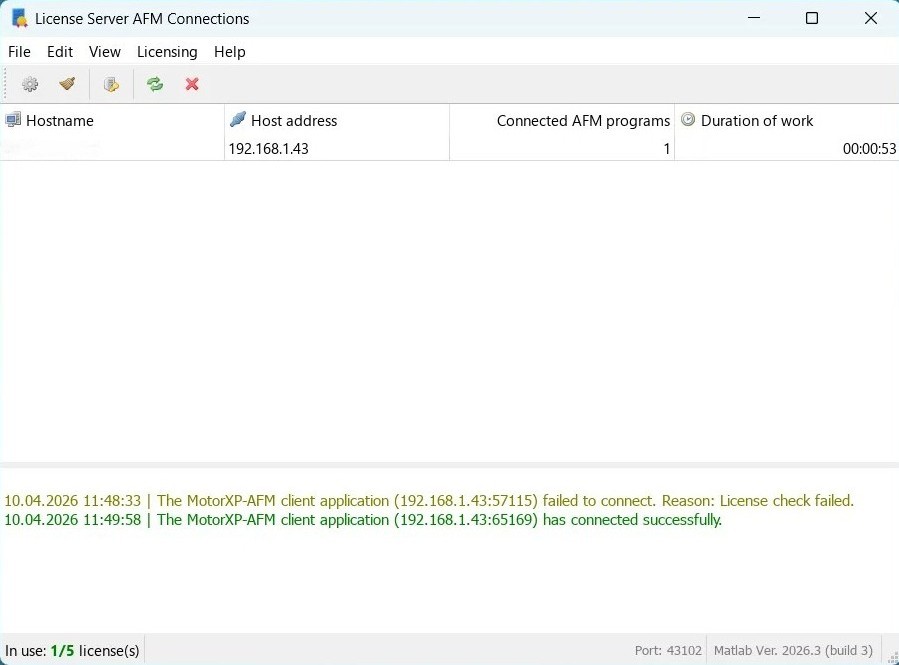The image size is (899, 665).
Task: Select the successful connection log entry
Action: [363, 519]
